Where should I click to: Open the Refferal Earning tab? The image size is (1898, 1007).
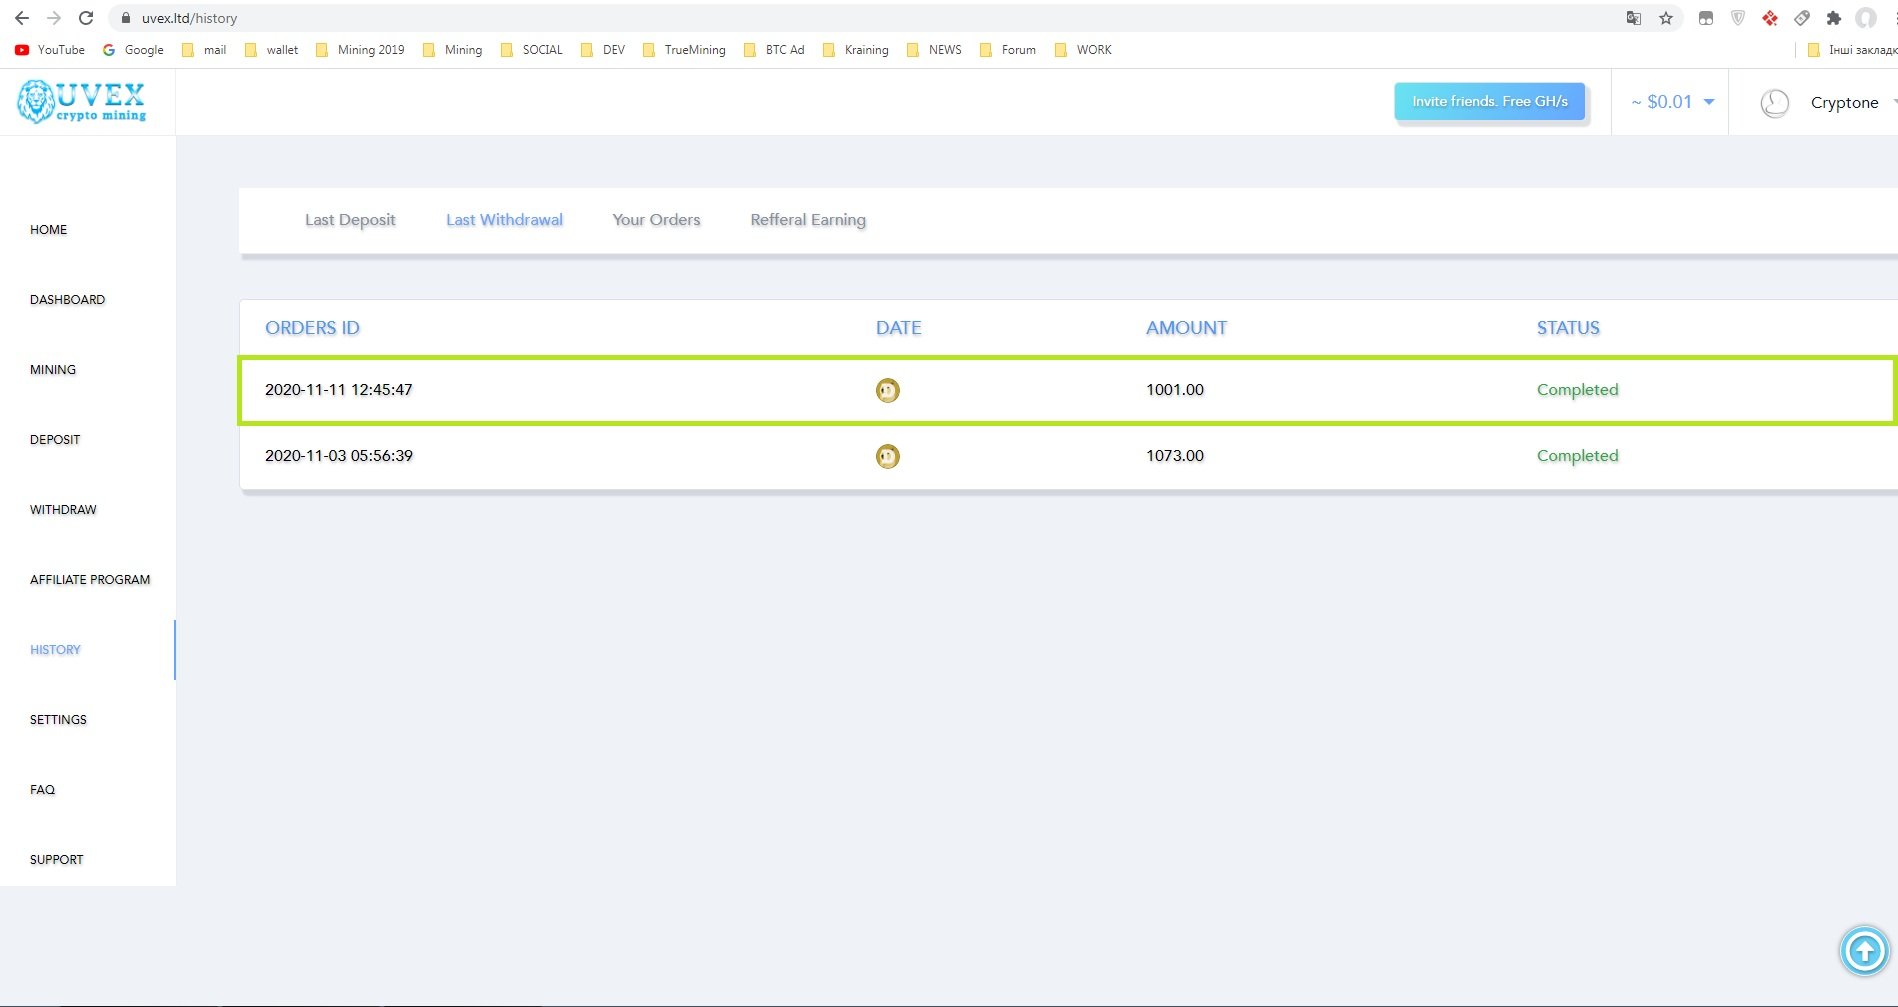(808, 220)
